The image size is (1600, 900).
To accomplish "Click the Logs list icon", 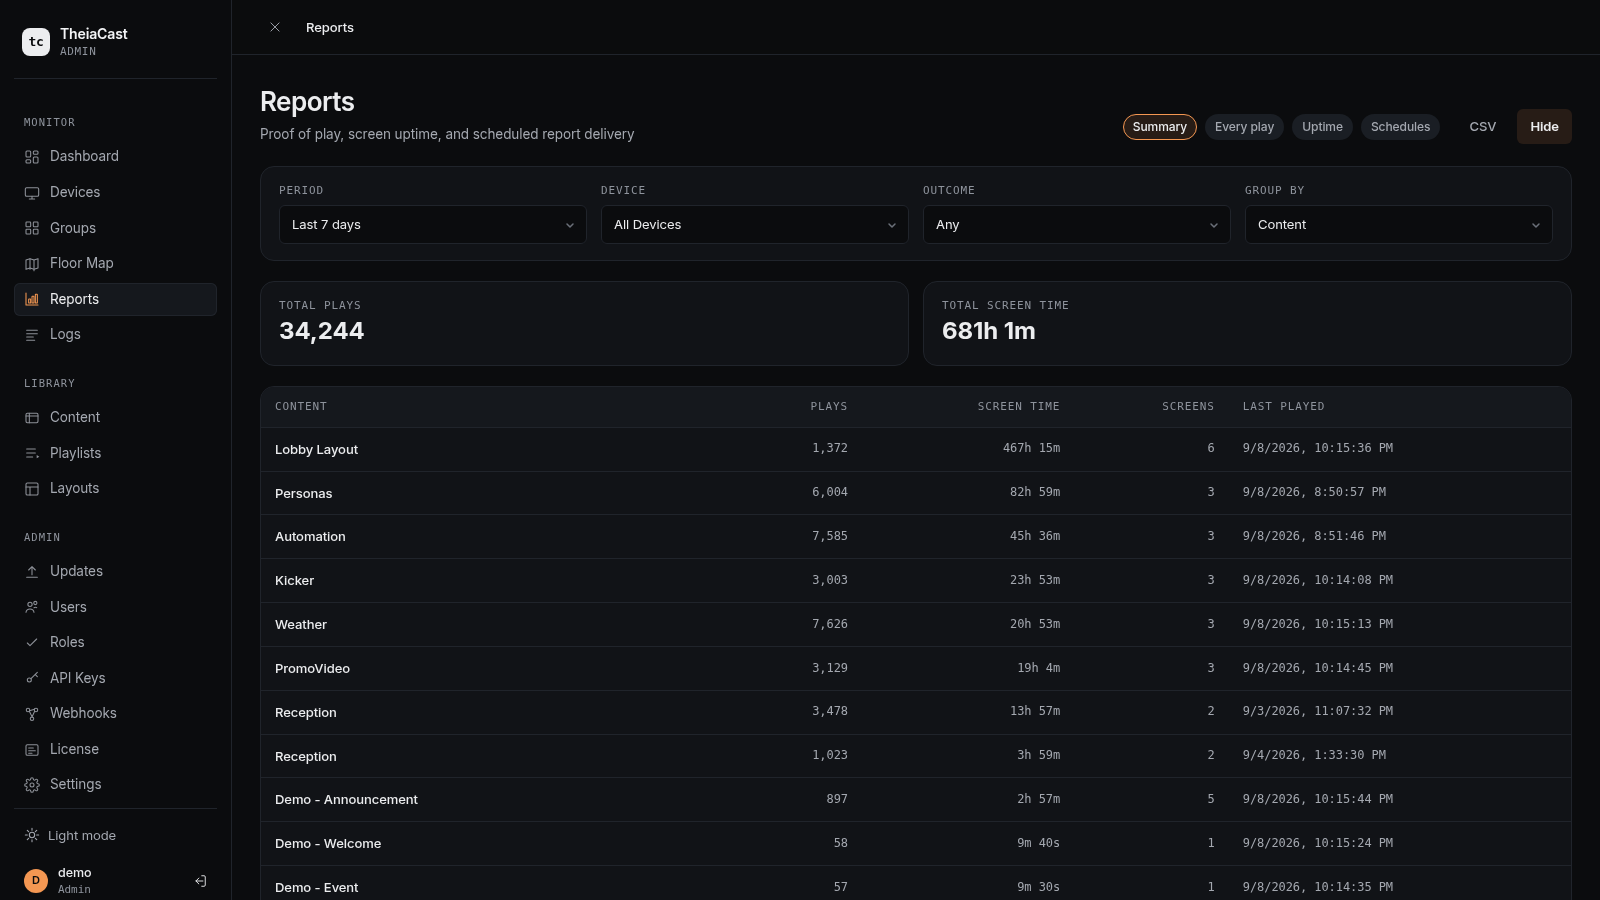I will (x=32, y=335).
